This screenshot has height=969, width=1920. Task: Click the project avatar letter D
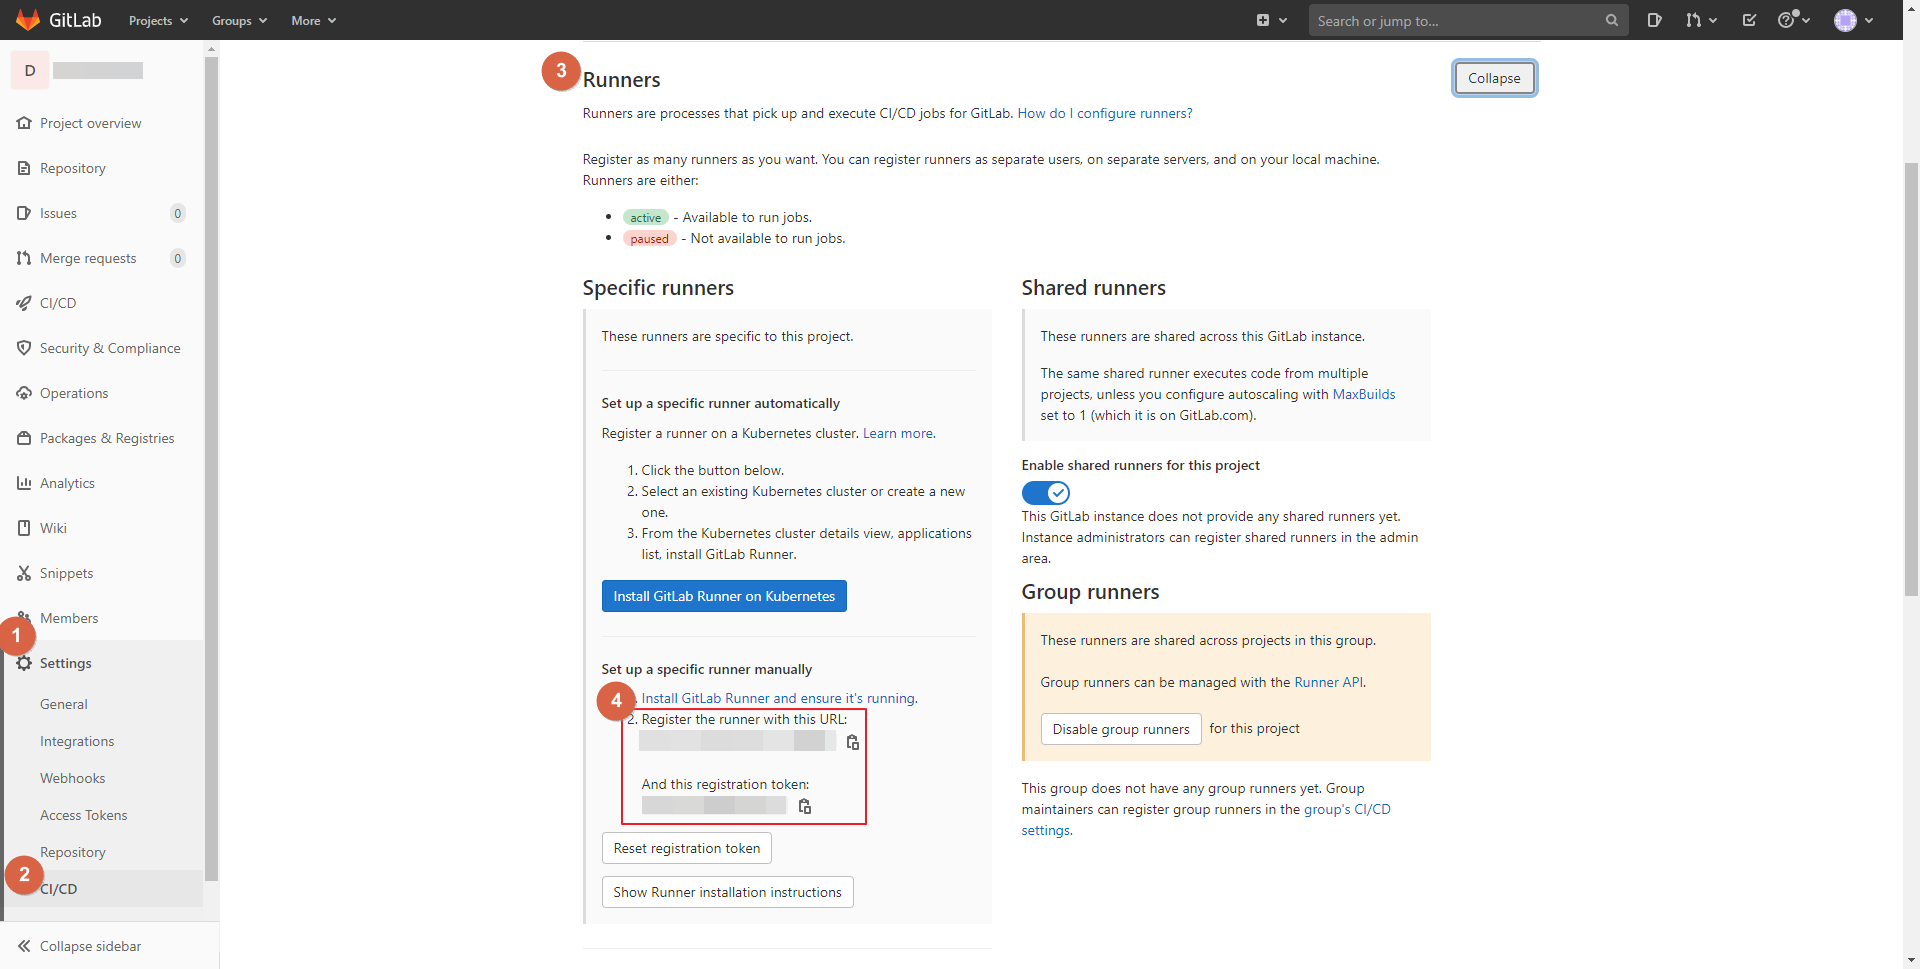coord(30,70)
